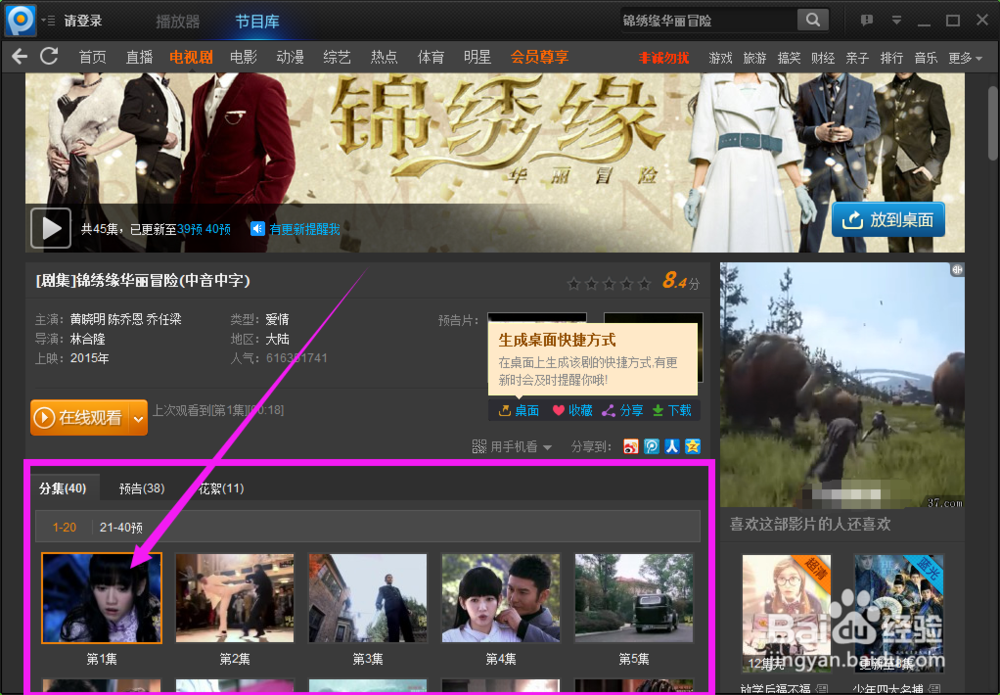1000x695 pixels.
Task: Play episode 第3集 thumbnail
Action: [367, 597]
